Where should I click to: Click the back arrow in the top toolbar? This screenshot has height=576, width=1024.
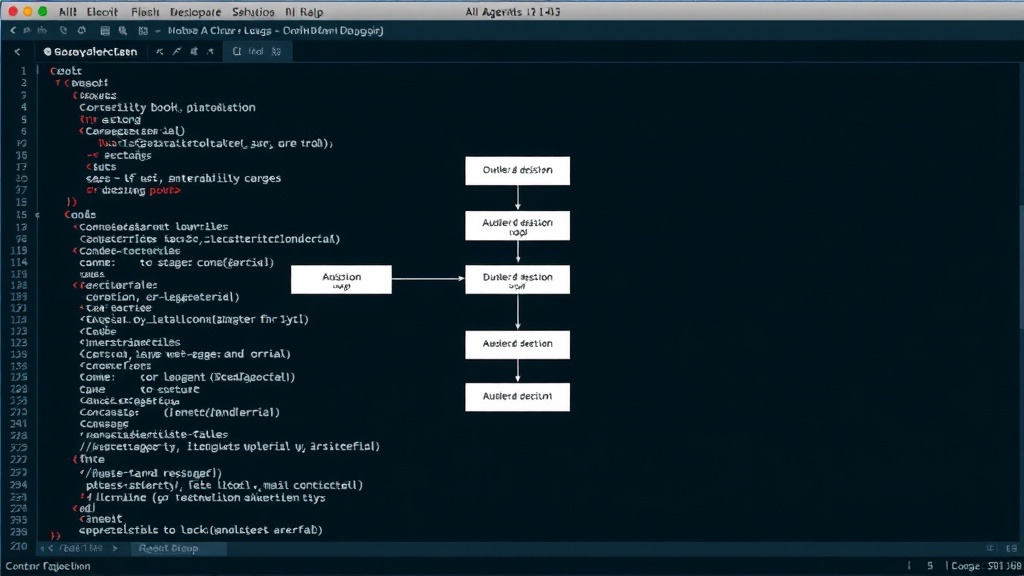coord(13,31)
